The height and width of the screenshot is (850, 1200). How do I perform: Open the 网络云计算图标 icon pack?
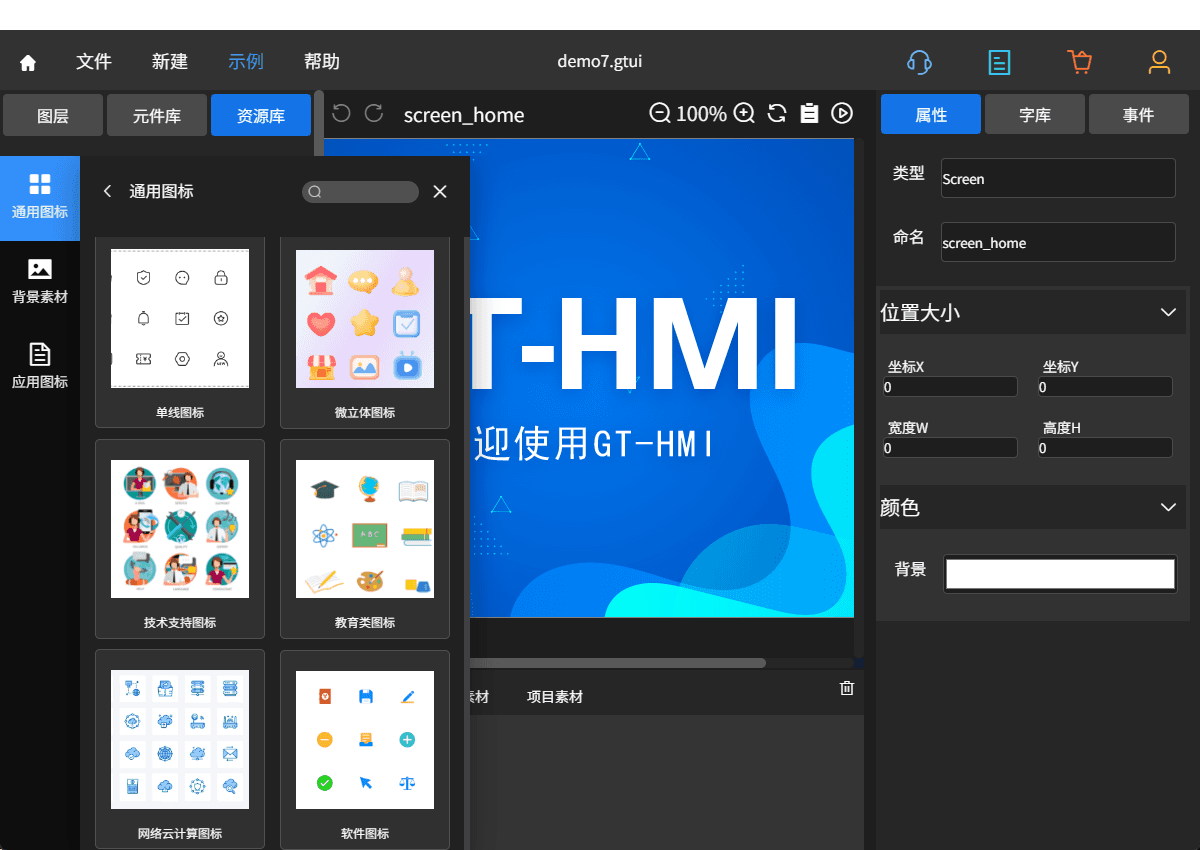click(180, 749)
